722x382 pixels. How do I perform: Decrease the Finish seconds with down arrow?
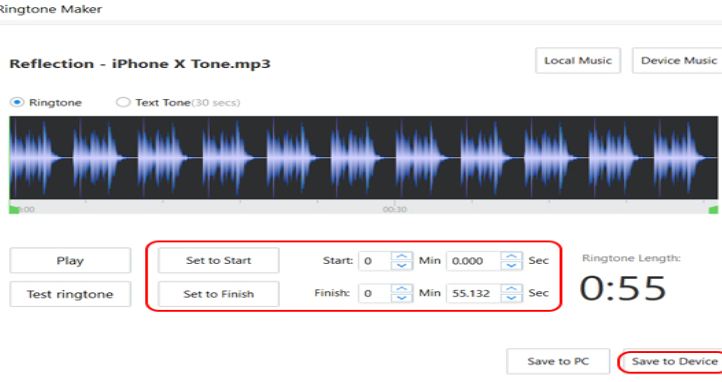pyautogui.click(x=511, y=298)
